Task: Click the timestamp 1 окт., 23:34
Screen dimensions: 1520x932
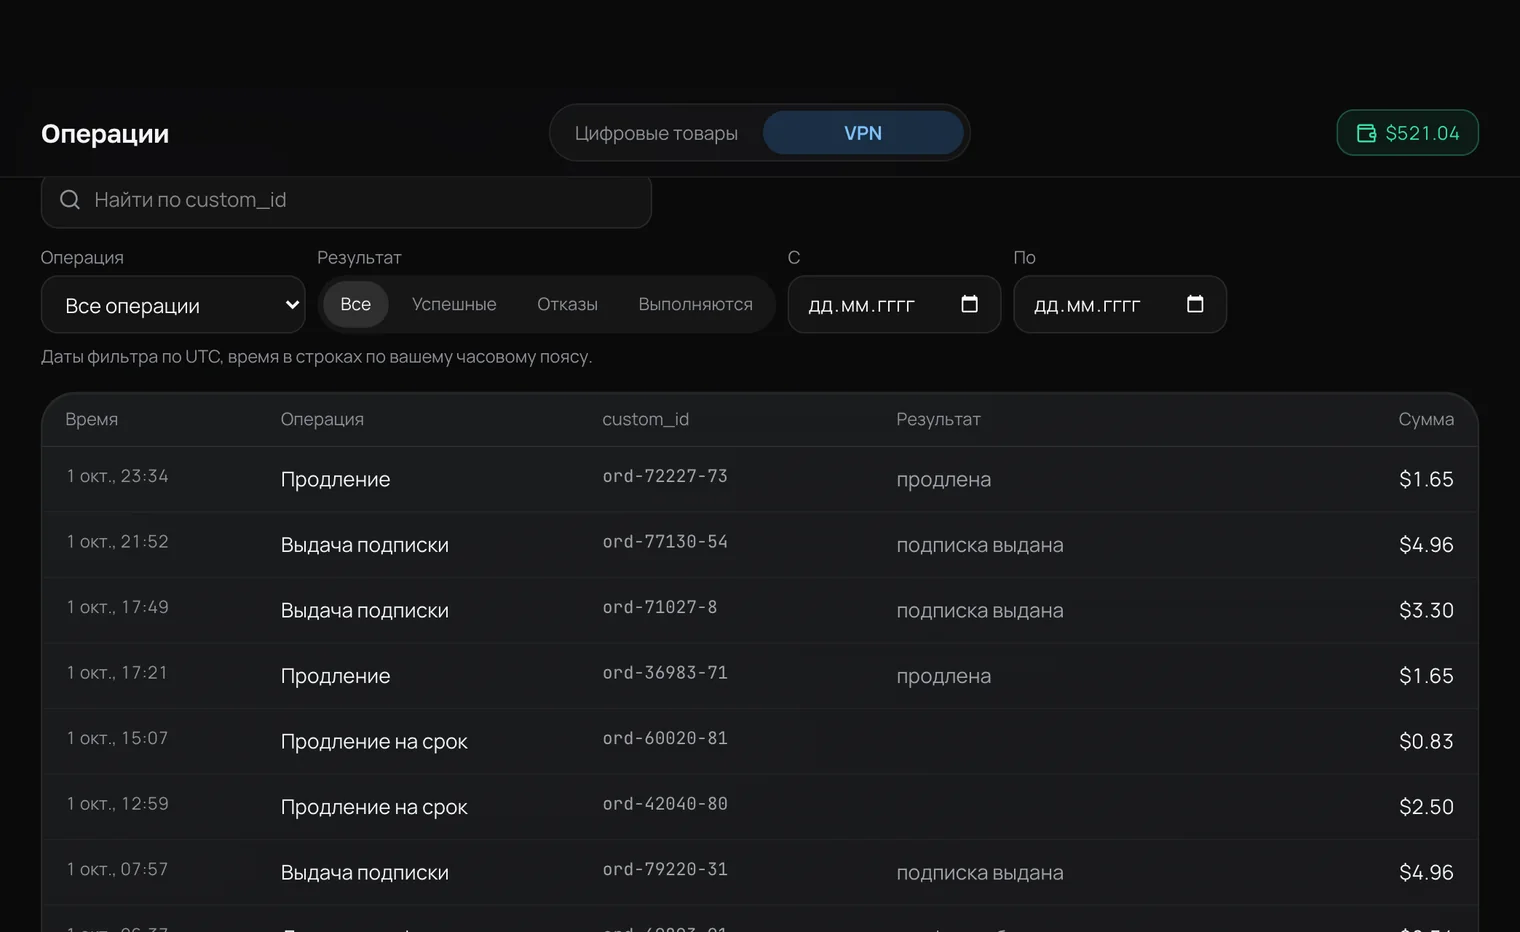Action: coord(117,476)
